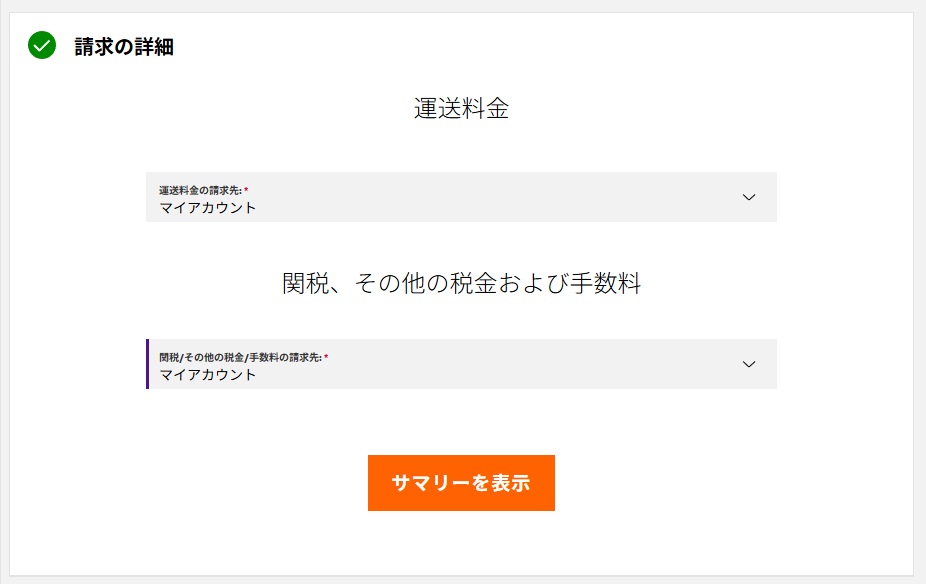The width and height of the screenshot is (926, 584).
Task: Click the red asterisk after 関税/その他の税金/手数料の請求先
Action: 326,356
